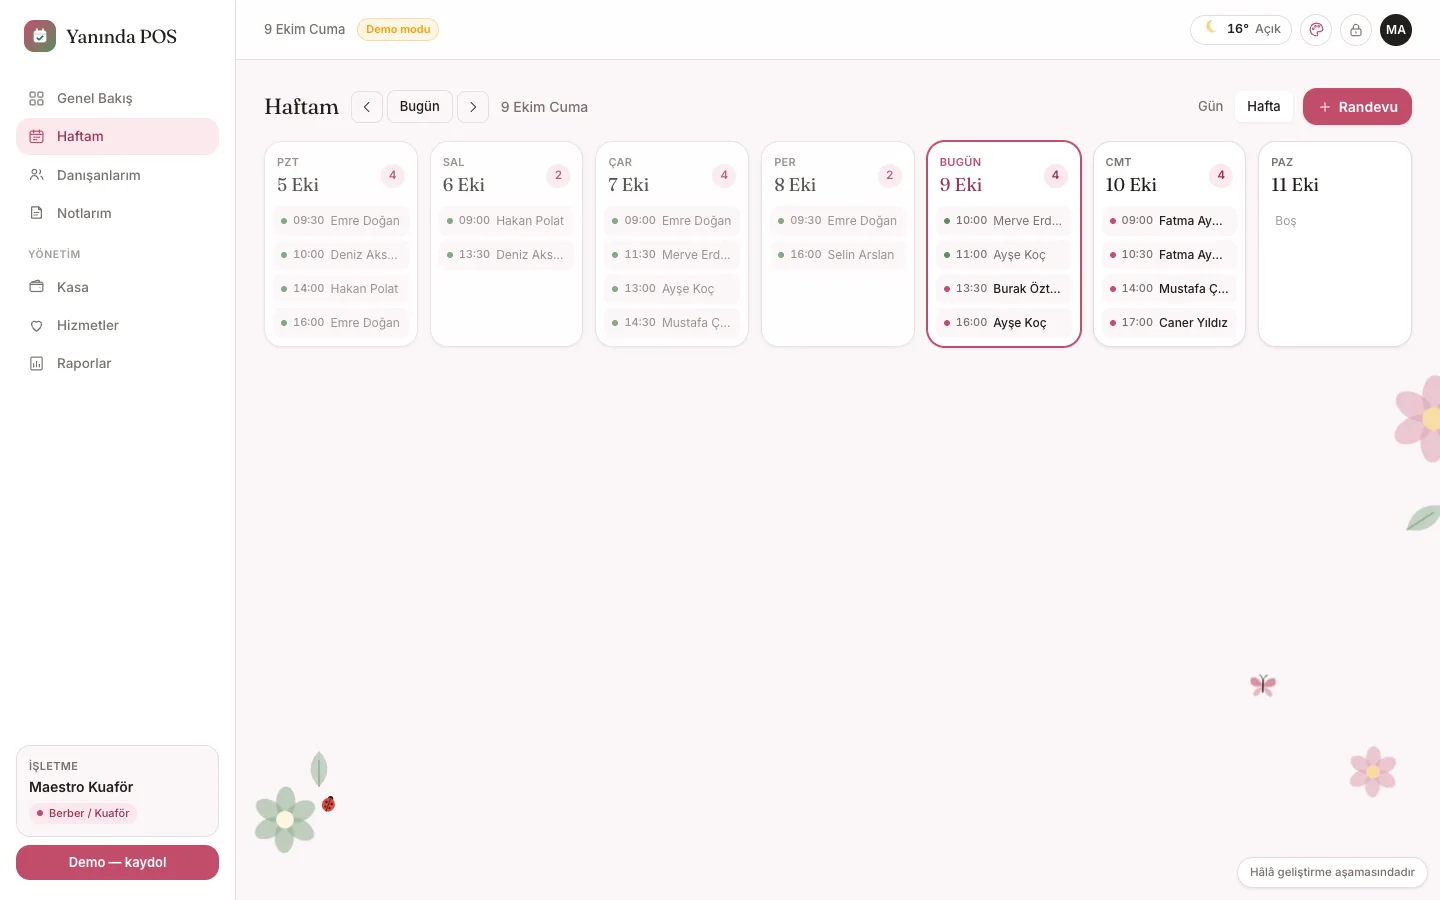Open Raporlar page

pyautogui.click(x=117, y=363)
